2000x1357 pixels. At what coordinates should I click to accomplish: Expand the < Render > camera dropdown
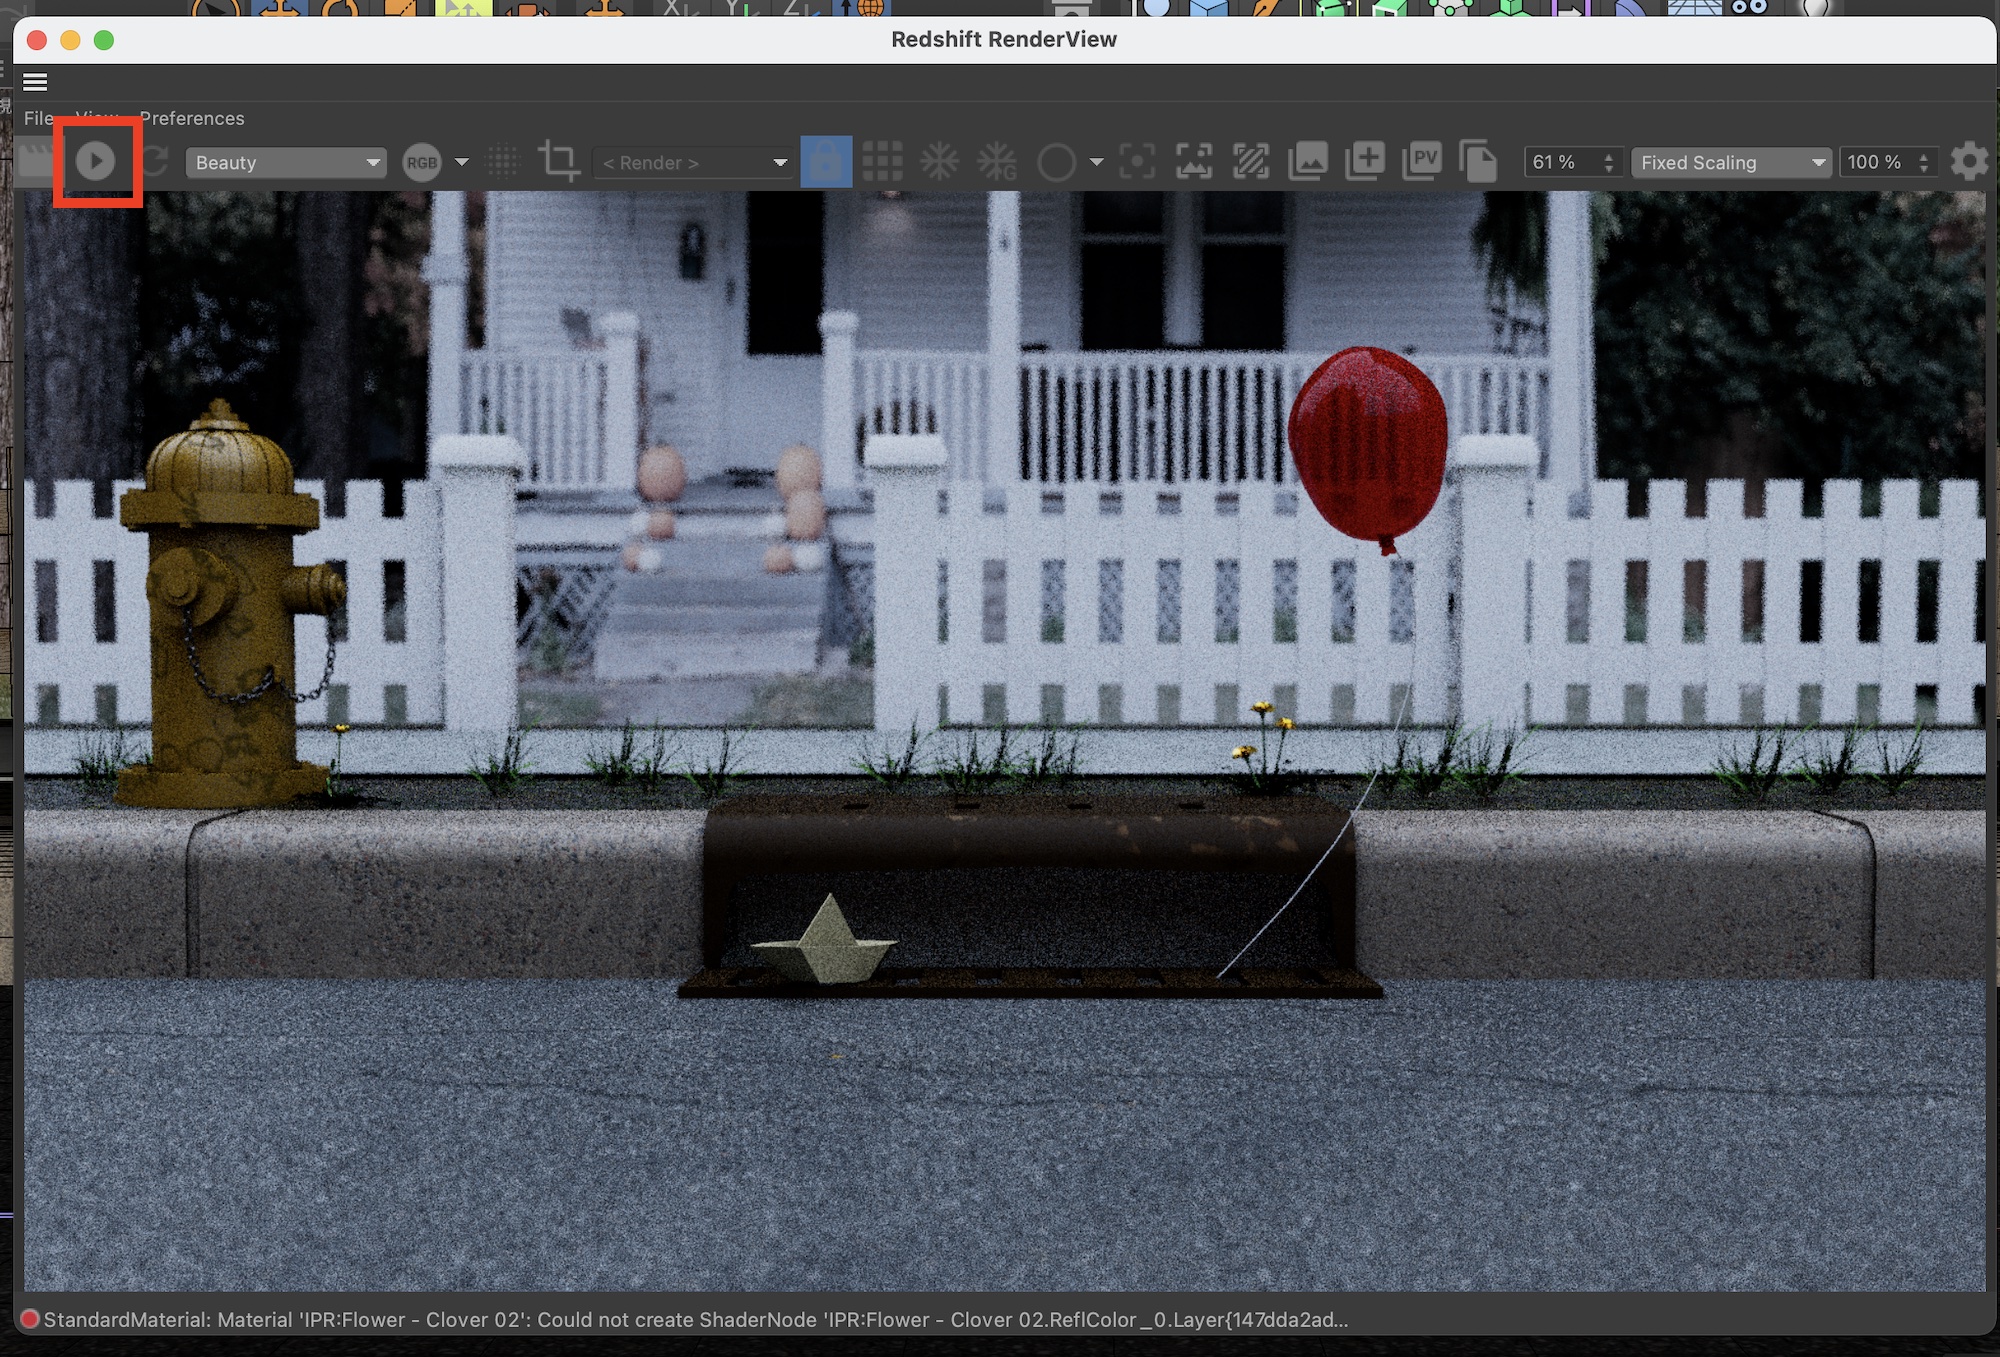[694, 162]
